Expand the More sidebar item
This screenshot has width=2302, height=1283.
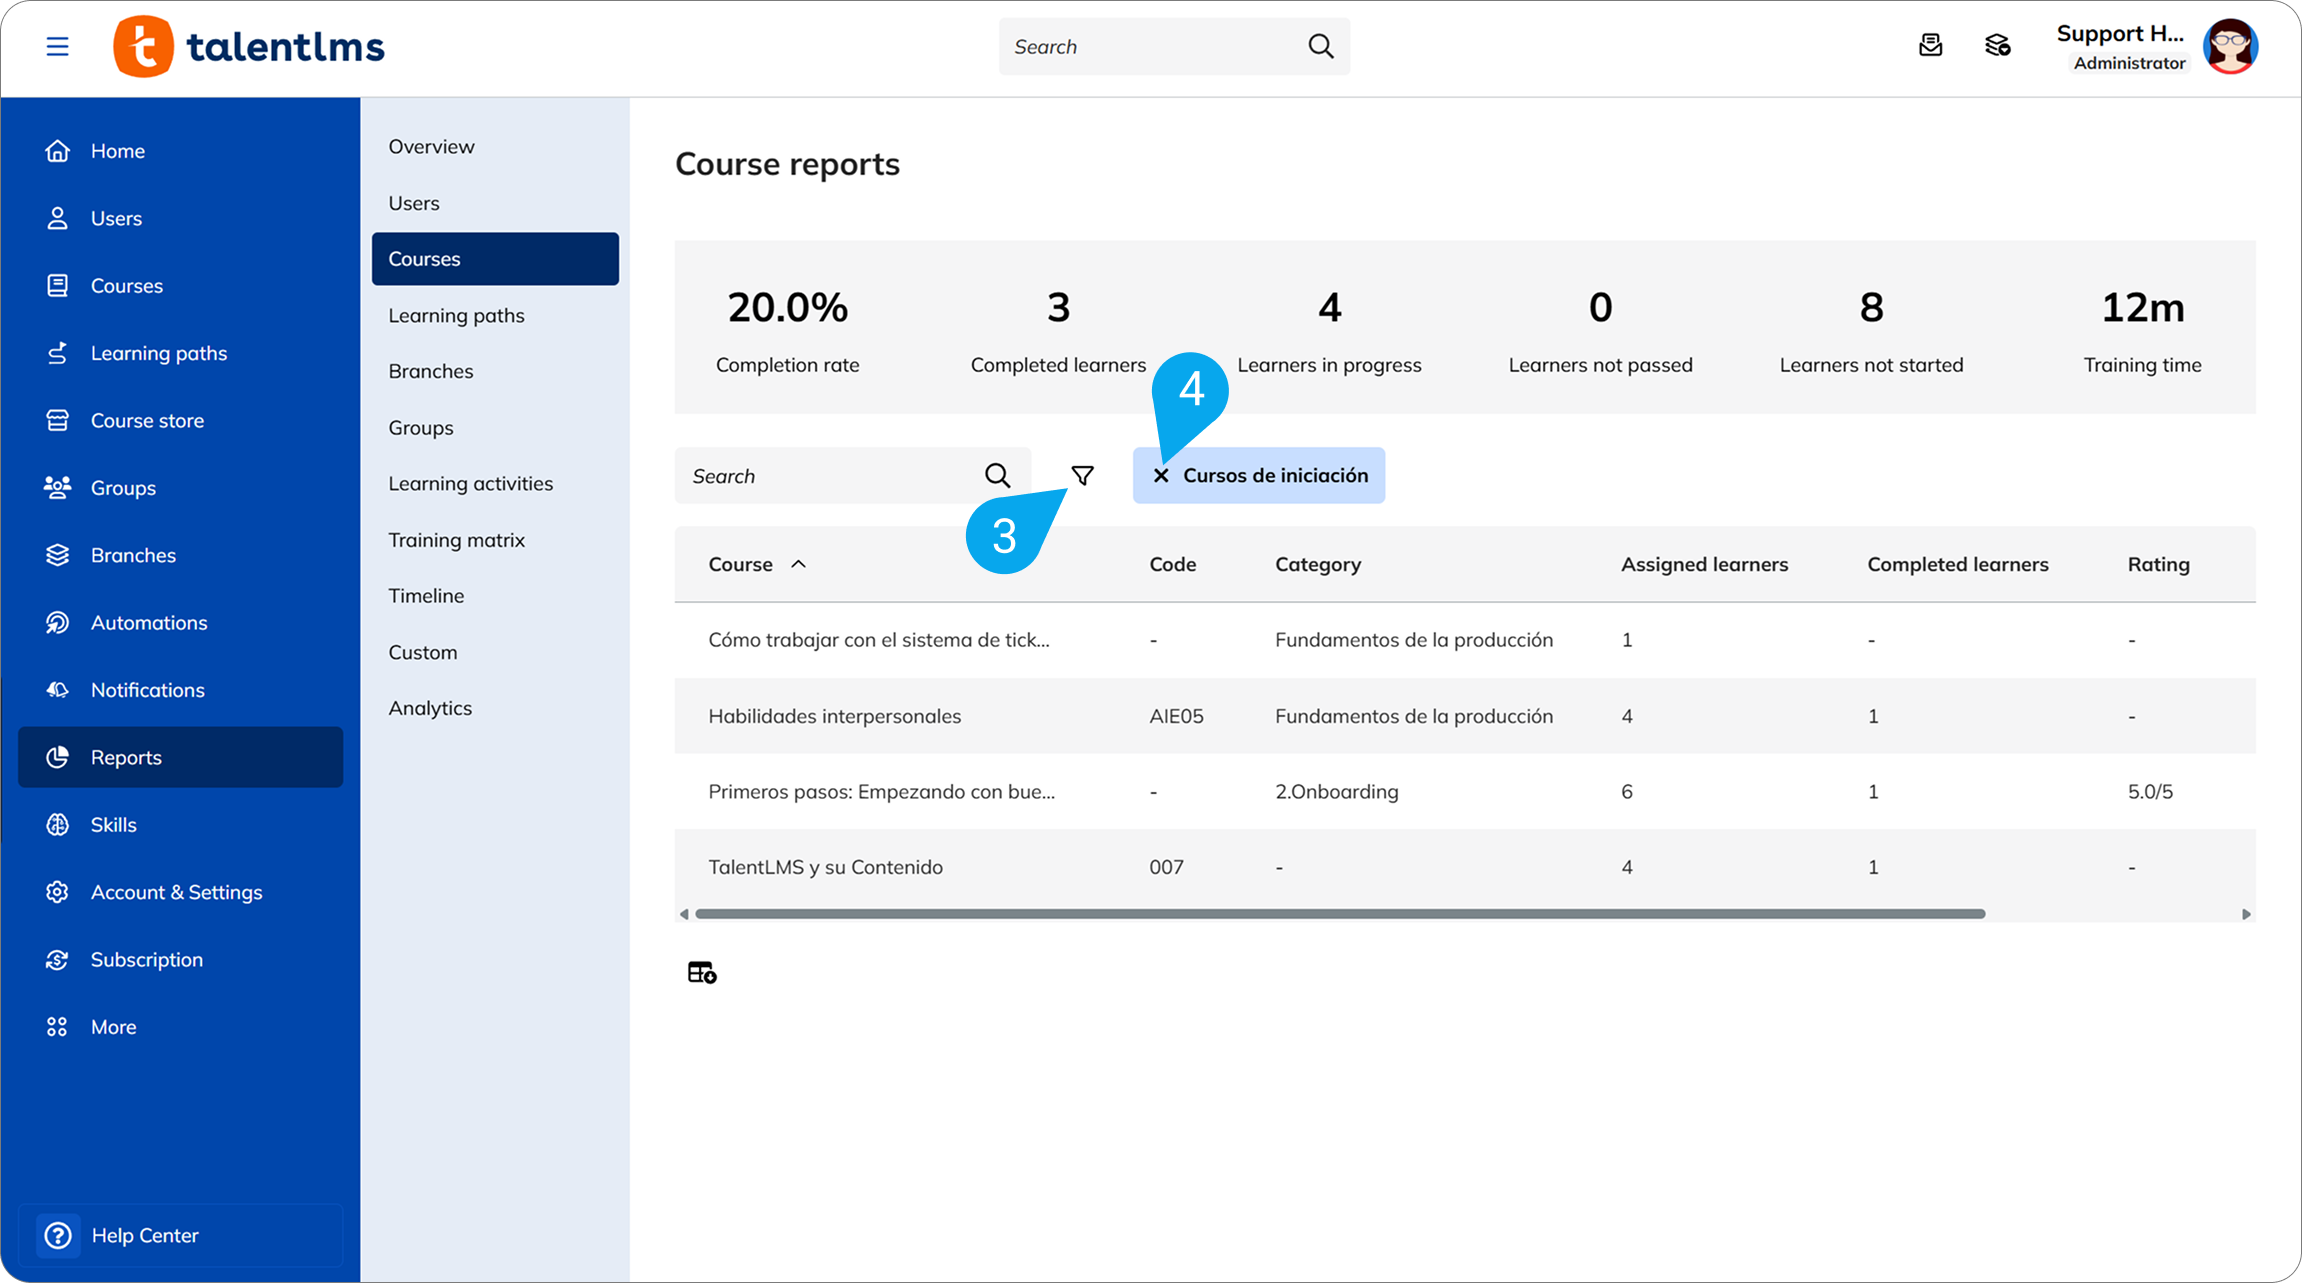pyautogui.click(x=113, y=1027)
